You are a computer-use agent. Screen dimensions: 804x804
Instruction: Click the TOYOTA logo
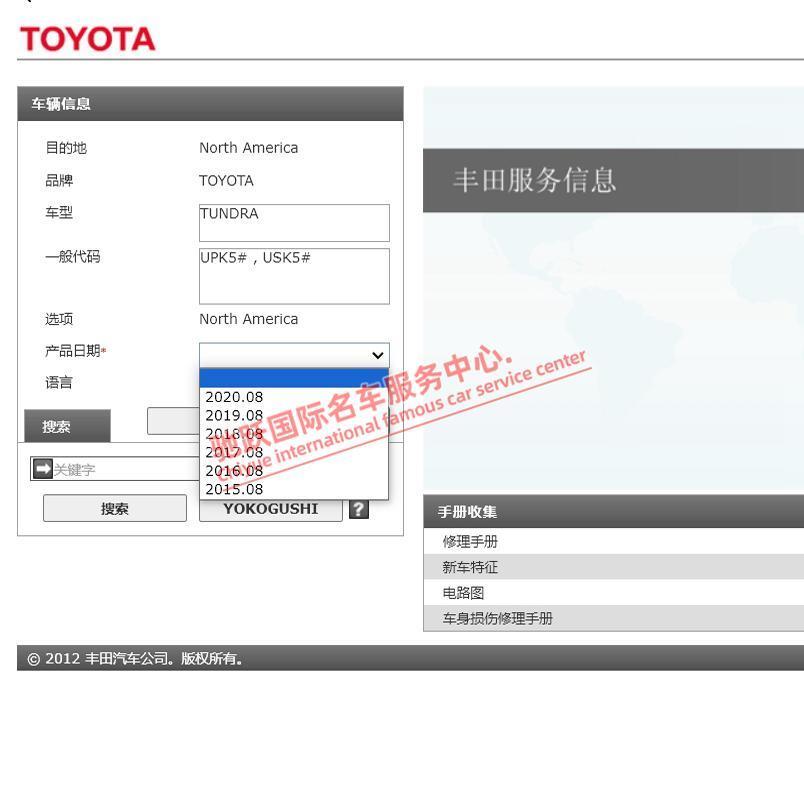[88, 39]
